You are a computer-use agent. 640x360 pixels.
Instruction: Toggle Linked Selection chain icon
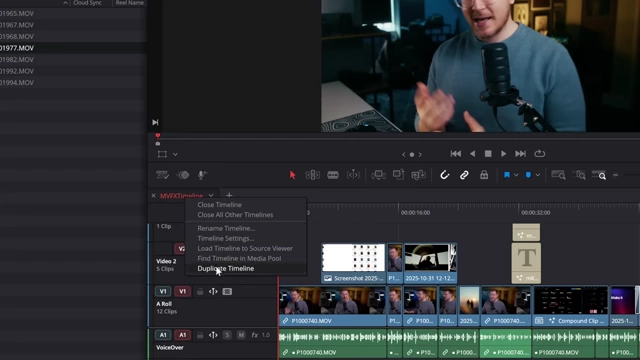point(464,175)
